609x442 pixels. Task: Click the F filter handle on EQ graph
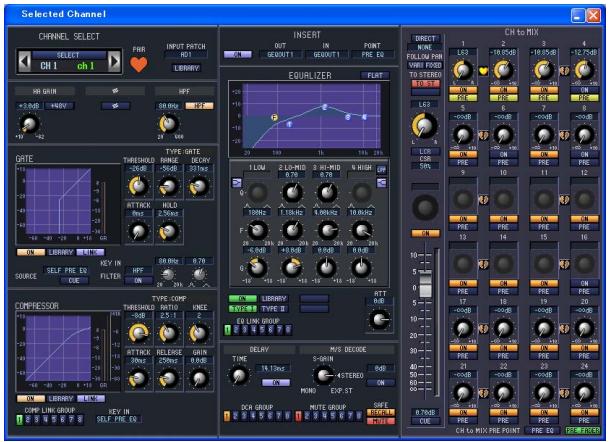[274, 117]
